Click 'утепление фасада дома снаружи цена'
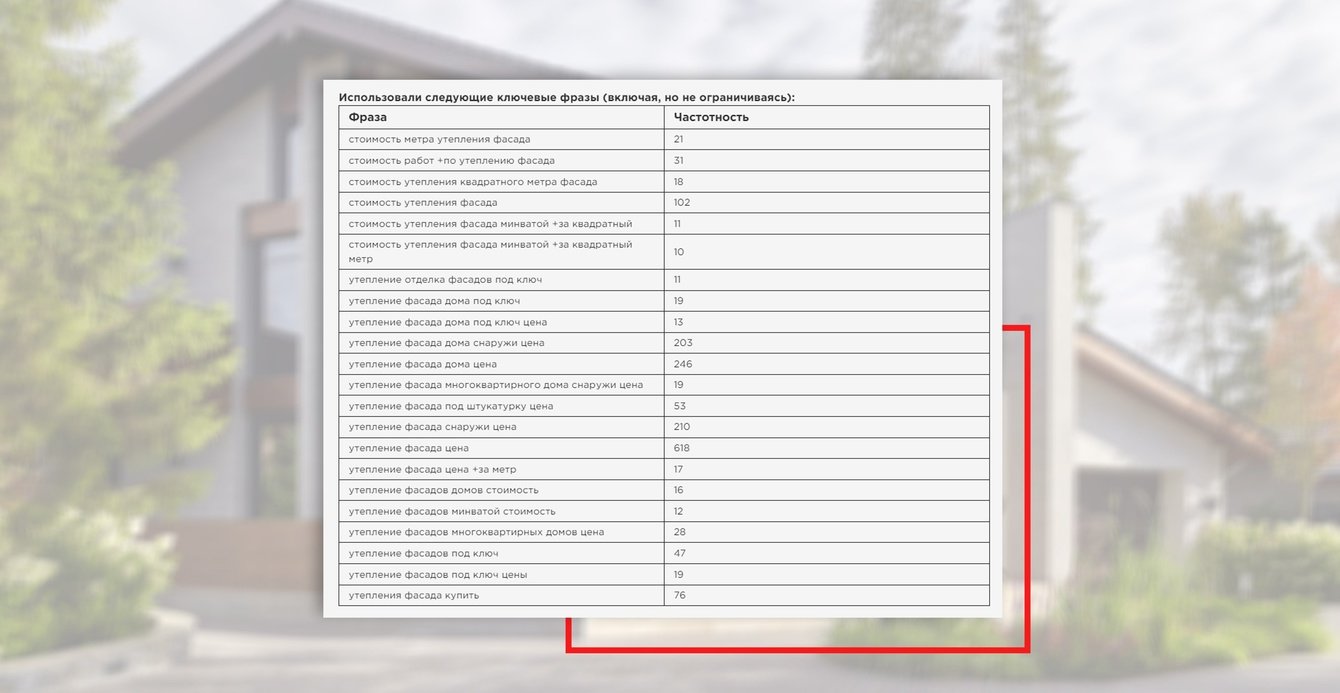The height and width of the screenshot is (693, 1340). (446, 343)
